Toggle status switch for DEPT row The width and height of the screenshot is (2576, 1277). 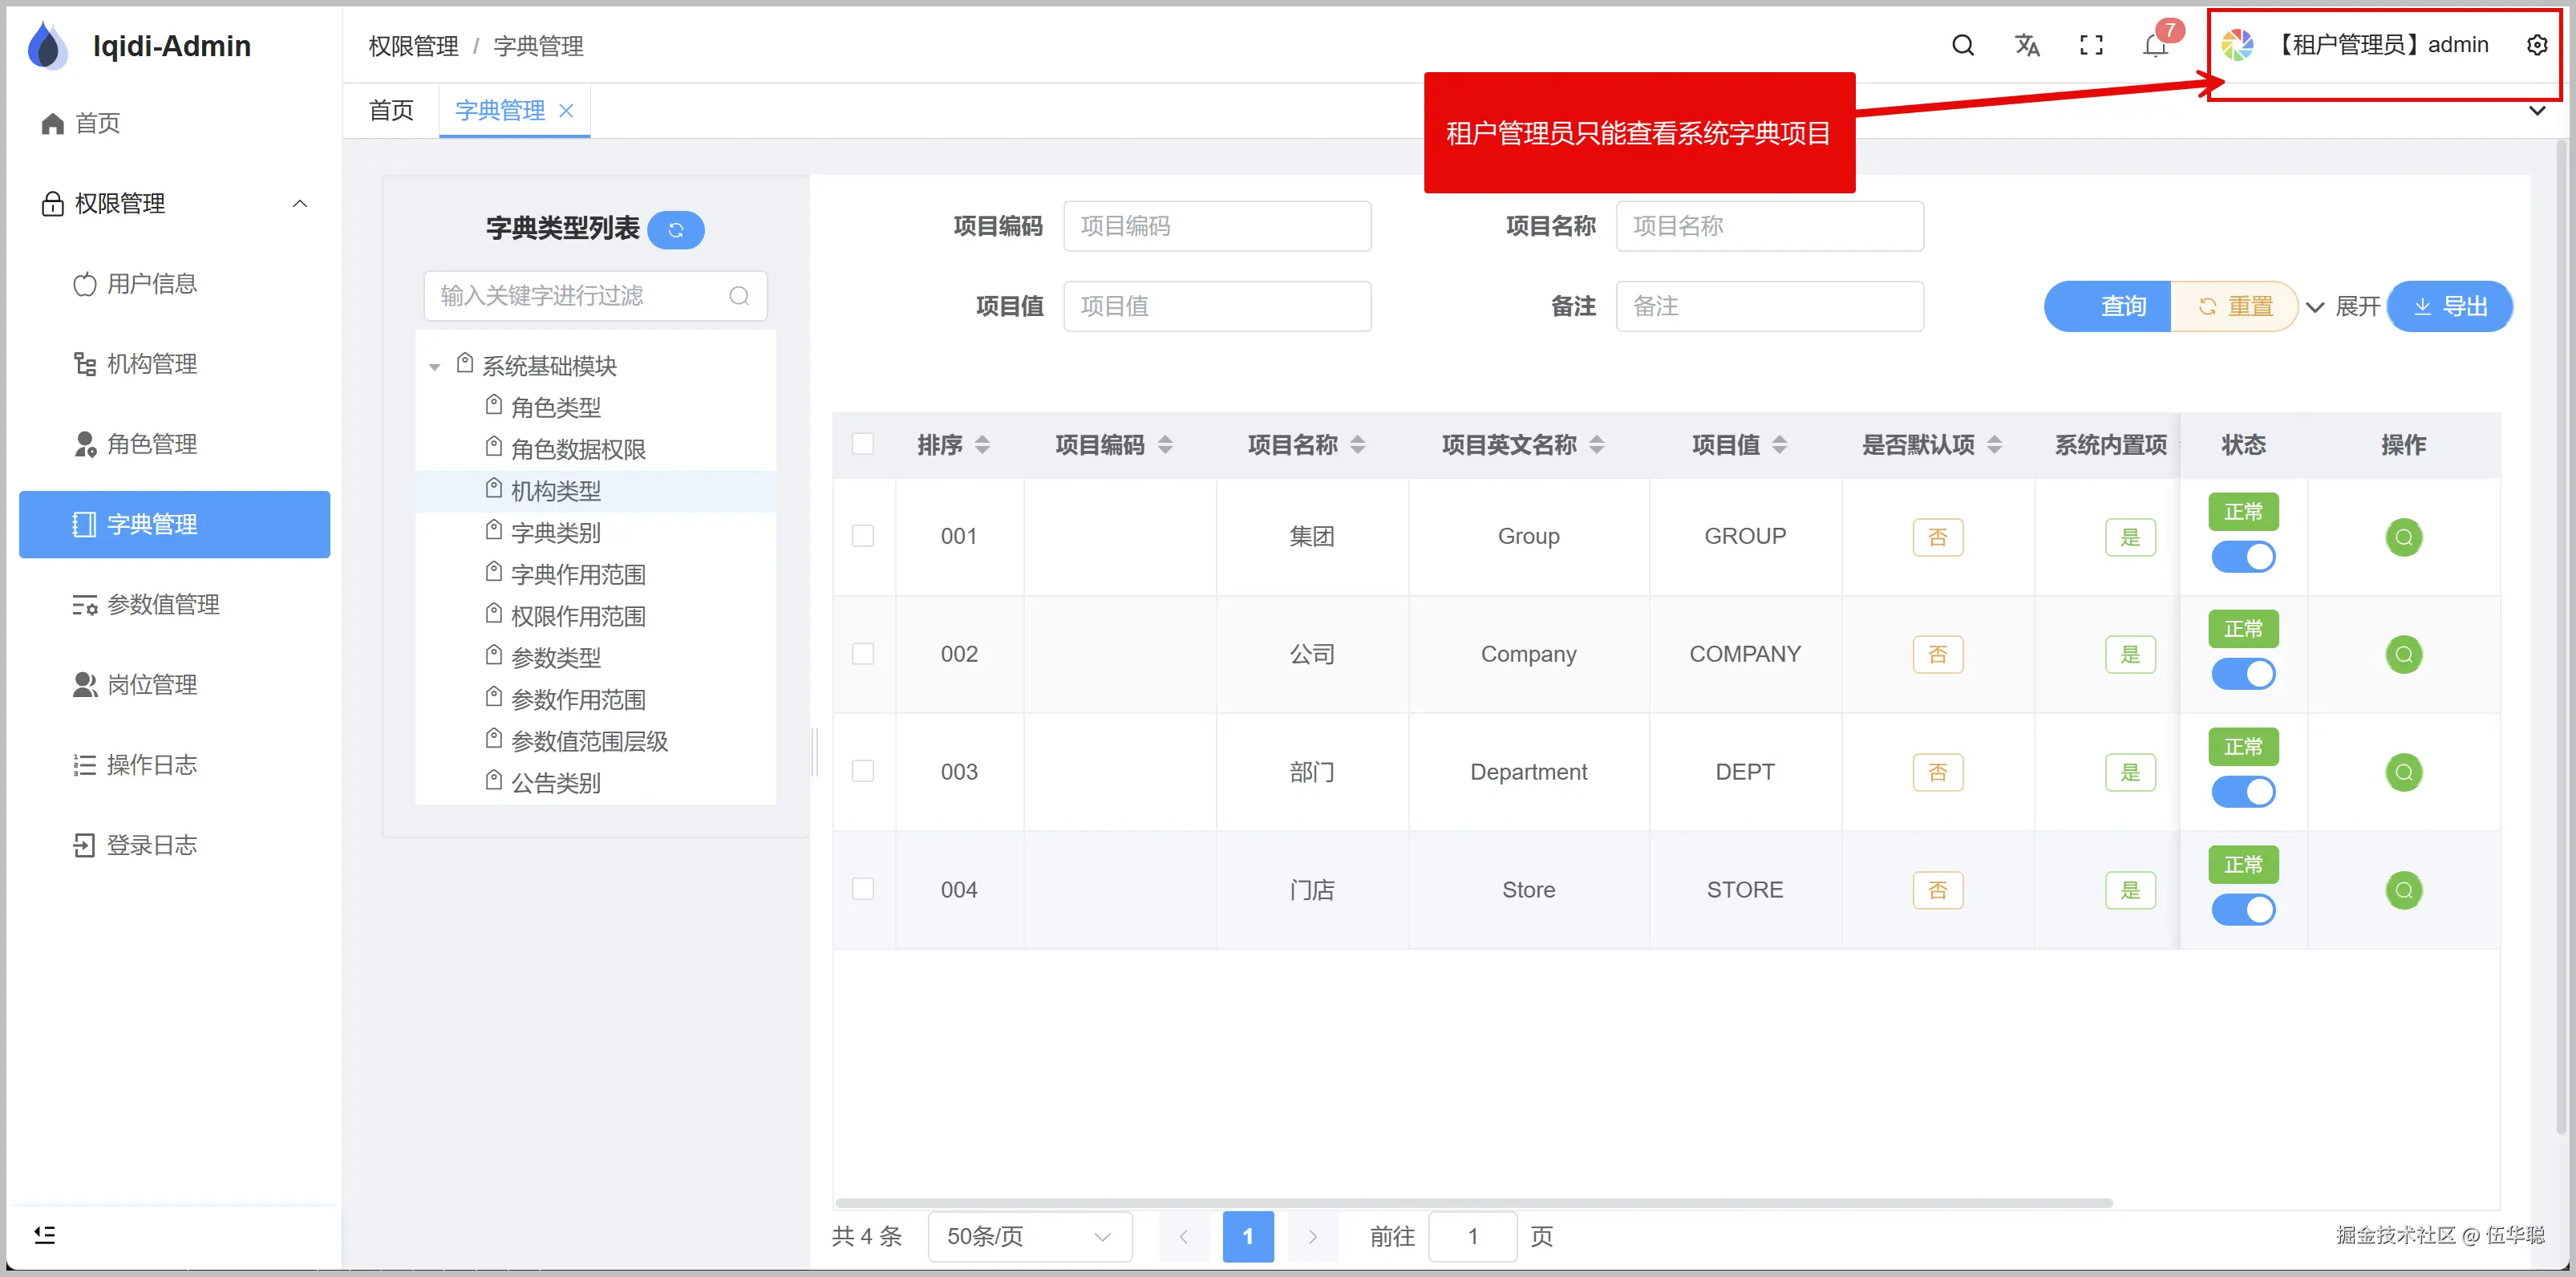point(2243,792)
